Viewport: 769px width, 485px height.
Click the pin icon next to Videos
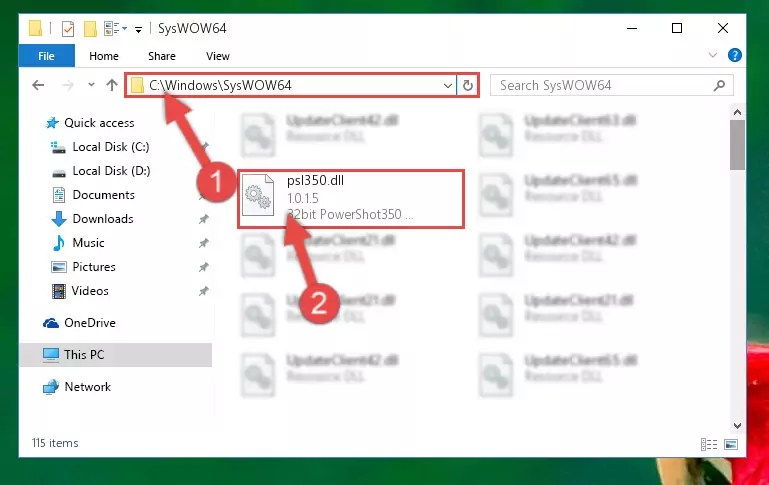[x=204, y=291]
